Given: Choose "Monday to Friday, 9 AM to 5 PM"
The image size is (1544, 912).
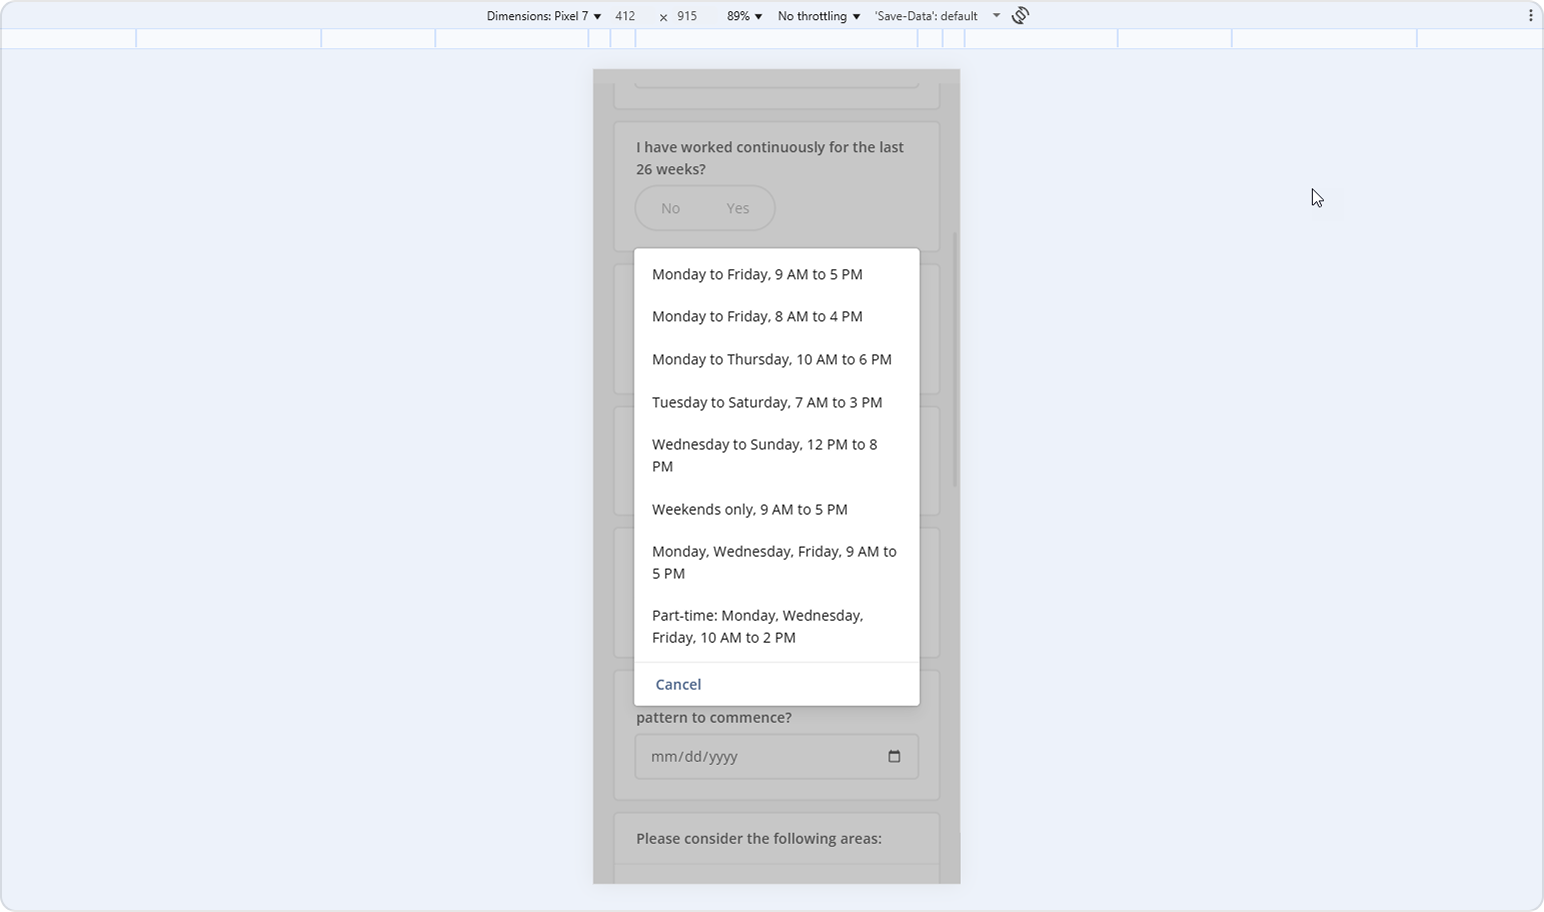Looking at the screenshot, I should coord(757,274).
